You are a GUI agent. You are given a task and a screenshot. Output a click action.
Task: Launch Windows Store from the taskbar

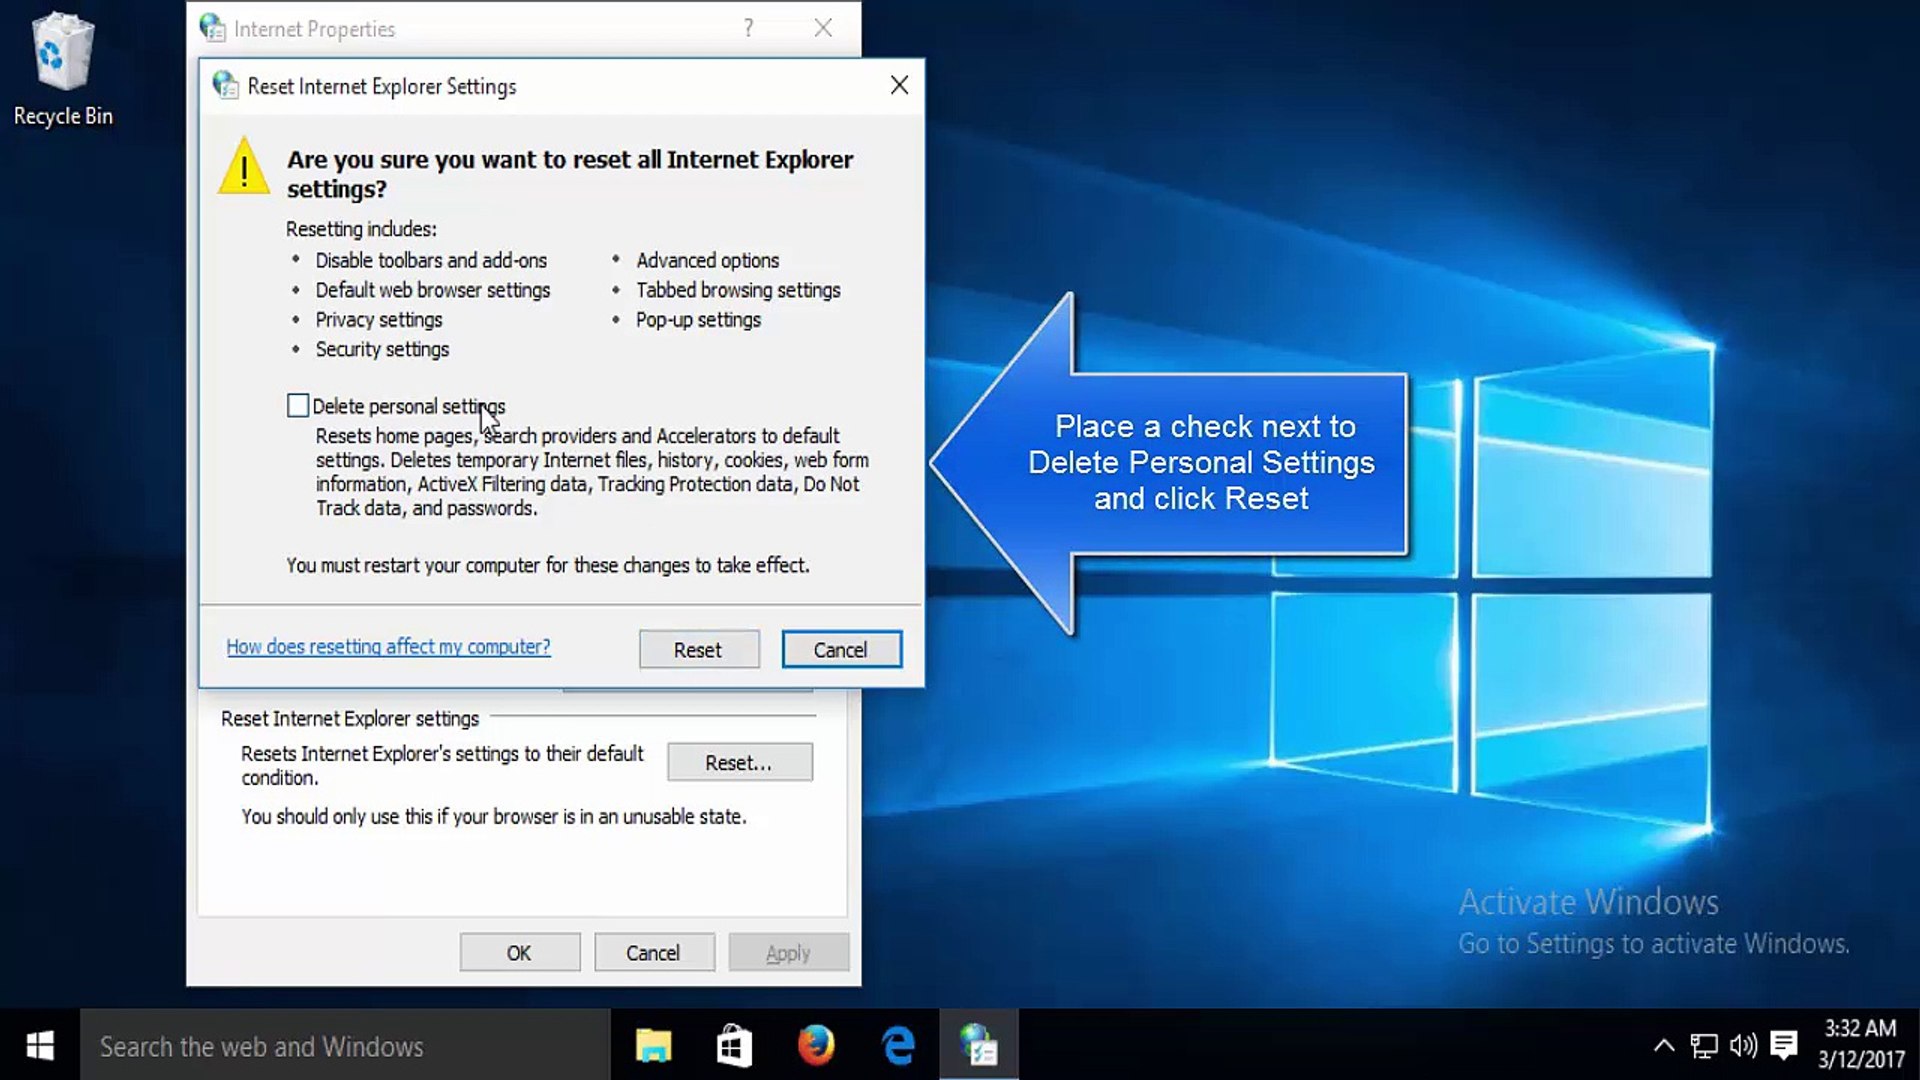(734, 1046)
